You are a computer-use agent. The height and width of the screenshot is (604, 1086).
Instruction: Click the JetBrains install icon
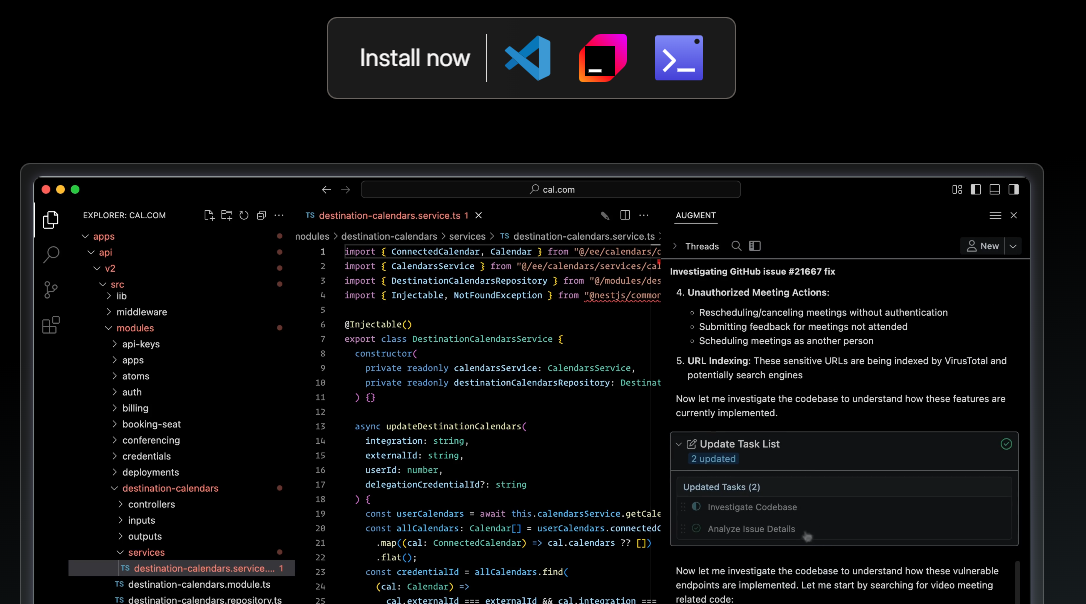click(603, 58)
